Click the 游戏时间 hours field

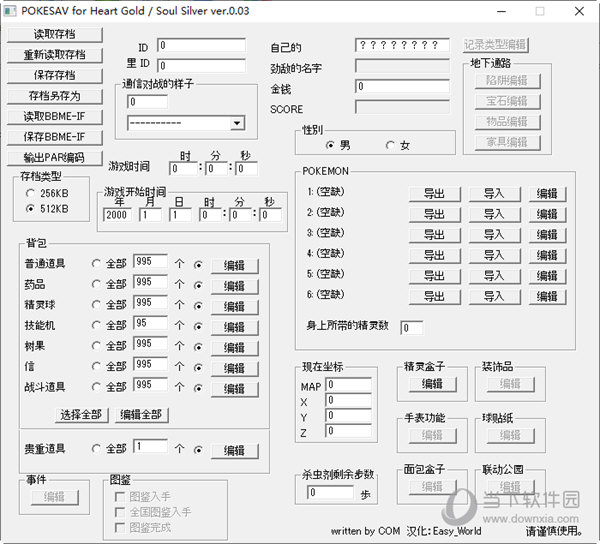click(183, 169)
